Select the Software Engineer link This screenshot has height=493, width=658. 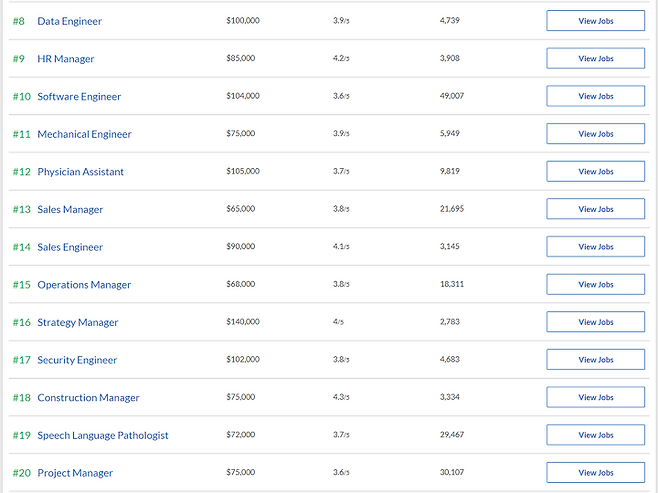coord(79,97)
